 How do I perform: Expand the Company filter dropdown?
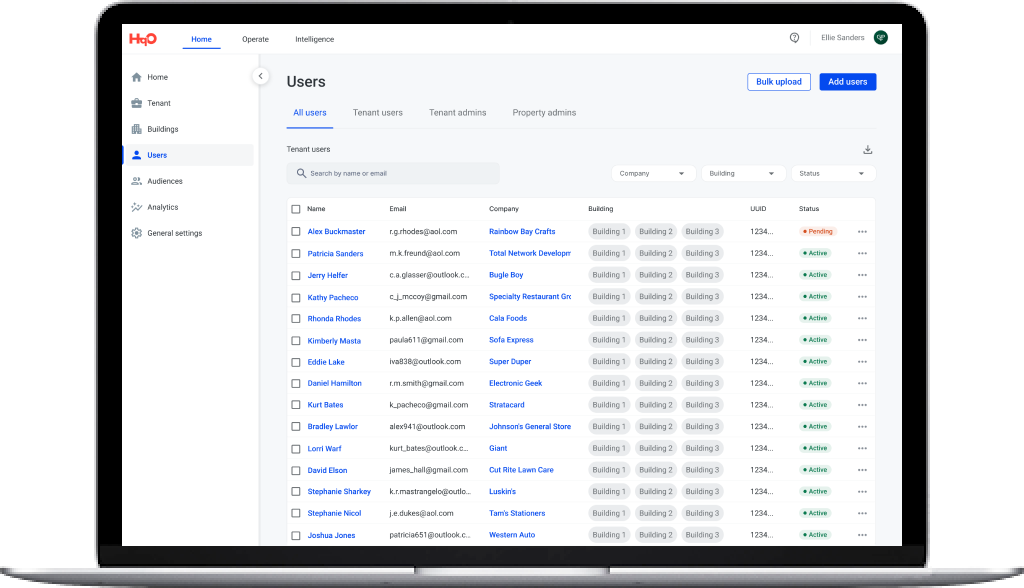tap(654, 174)
